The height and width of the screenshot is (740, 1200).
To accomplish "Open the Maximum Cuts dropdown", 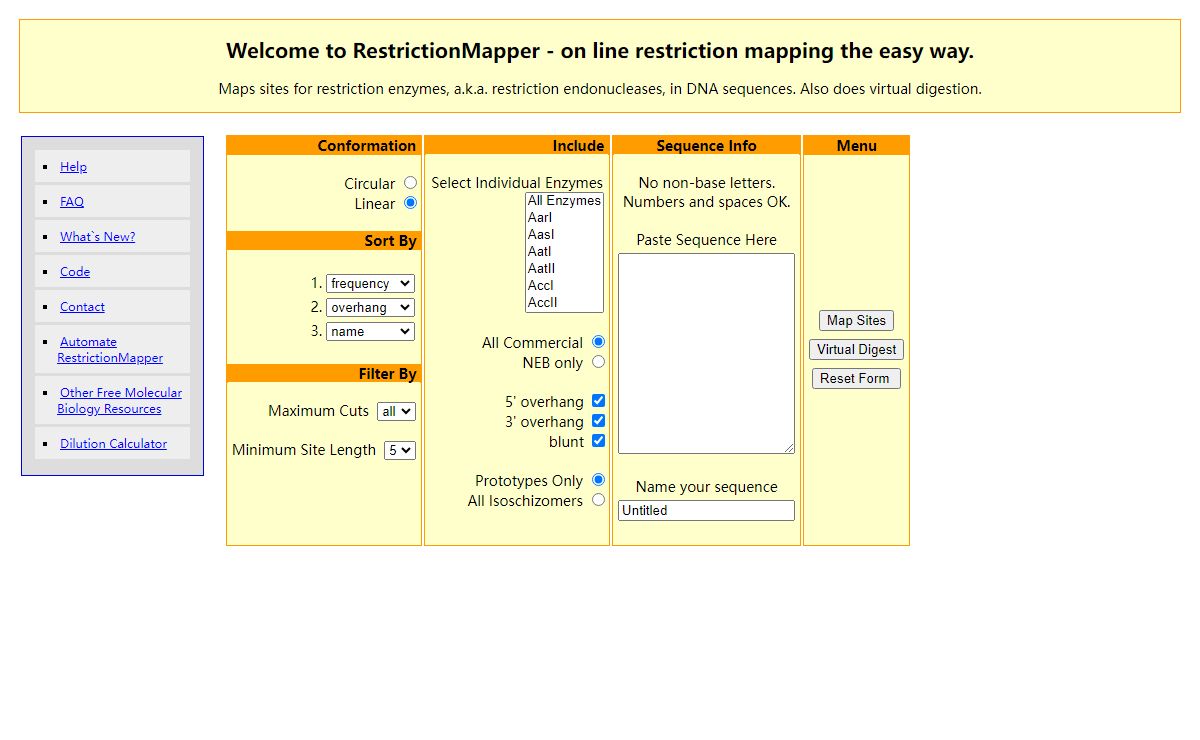I will (396, 411).
